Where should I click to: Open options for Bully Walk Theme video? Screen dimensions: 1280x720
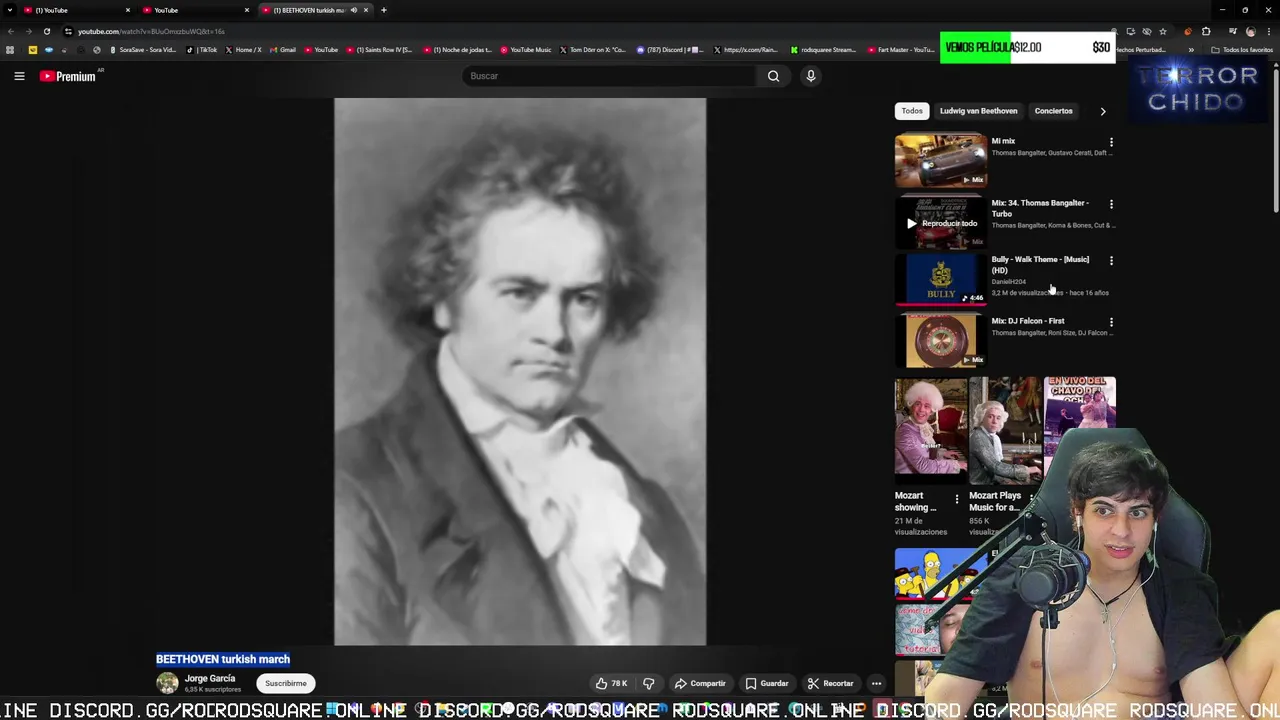point(1111,260)
